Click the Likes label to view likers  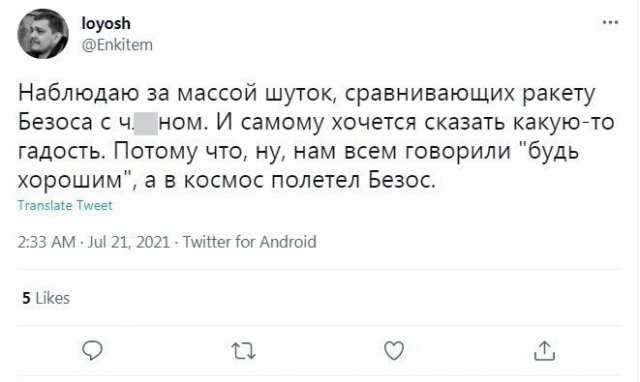[53, 298]
